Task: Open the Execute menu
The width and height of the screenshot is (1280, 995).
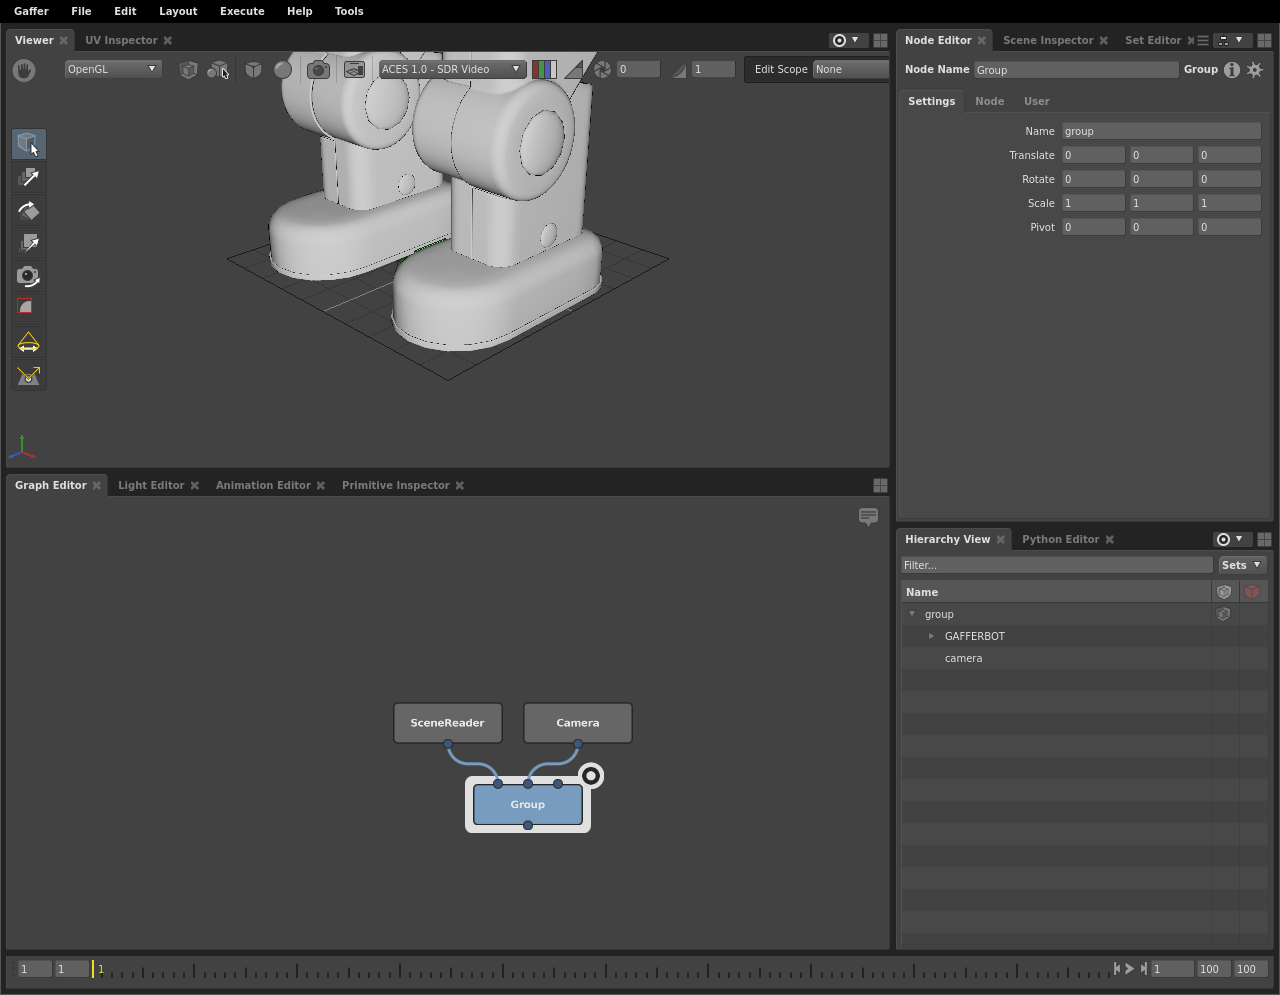Action: (242, 11)
